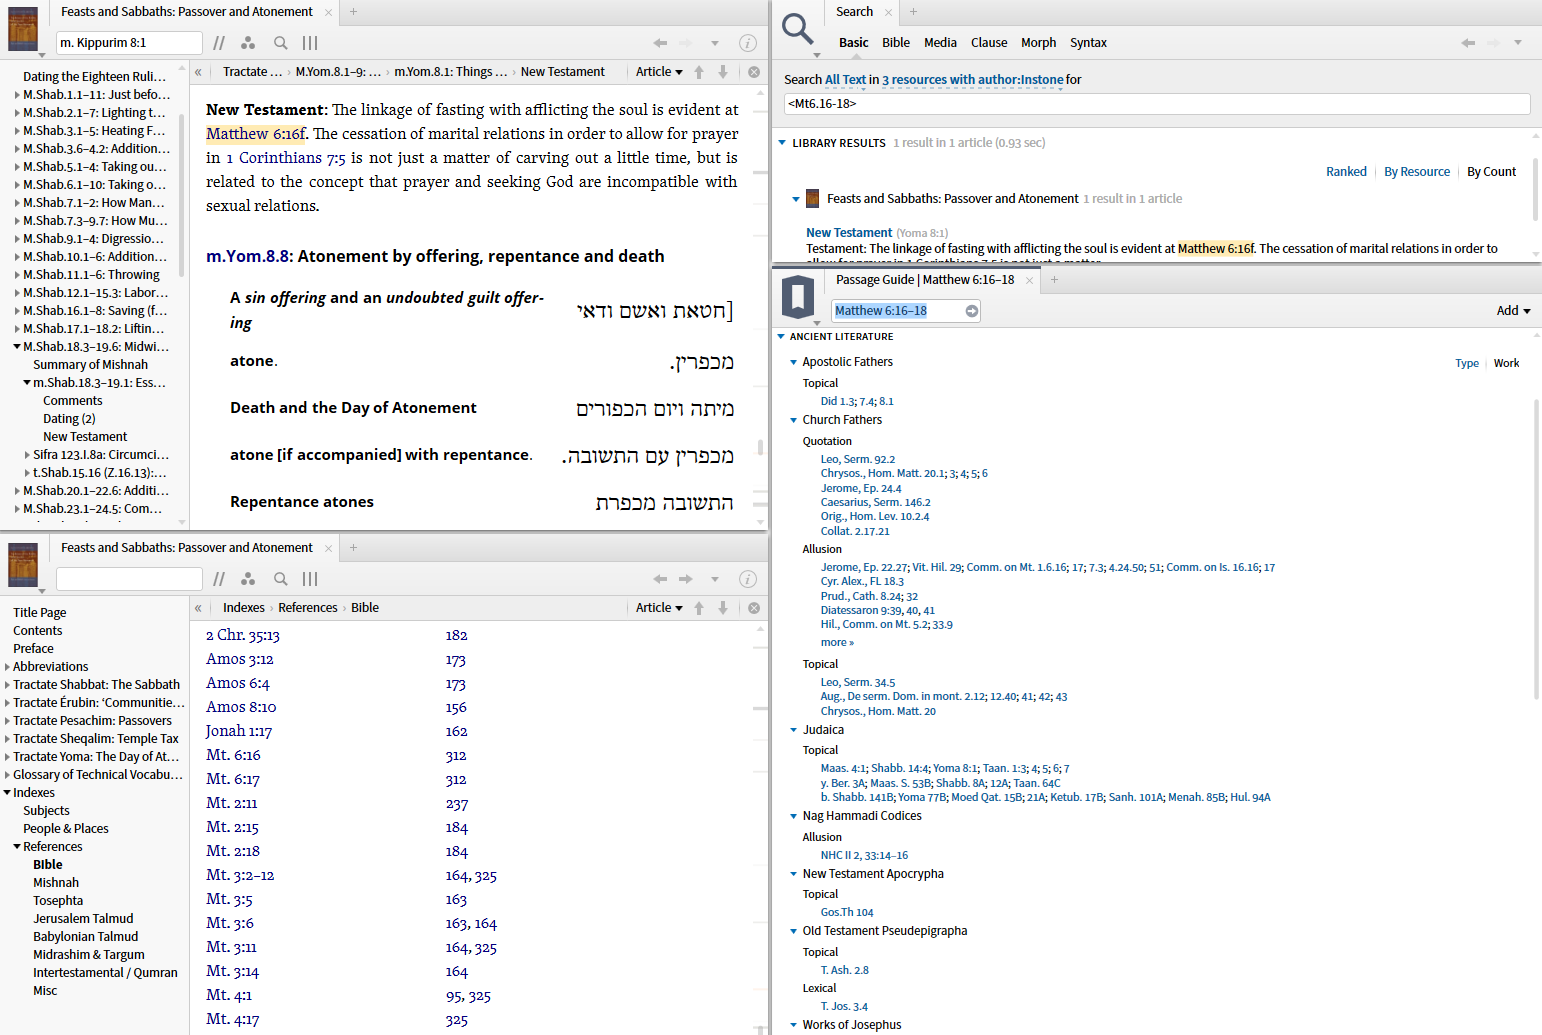Image resolution: width=1542 pixels, height=1035 pixels.
Task: Open Matthew 6:16f link in article text
Action: point(256,134)
